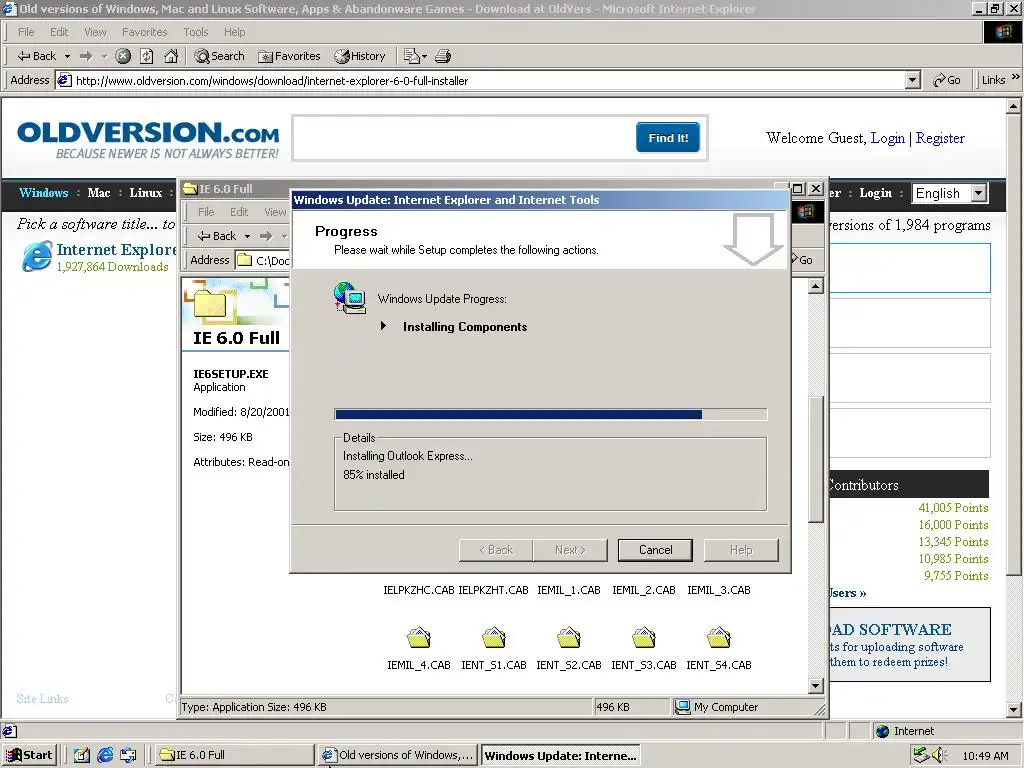Select the IEMIL_4.CAB file icon

(419, 638)
